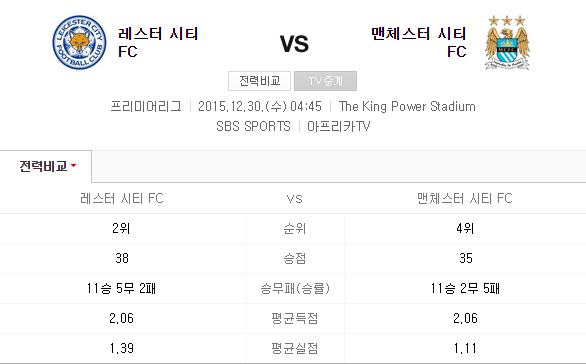
Task: Click the 아프리카TV broadcaster text
Action: [x=339, y=126]
